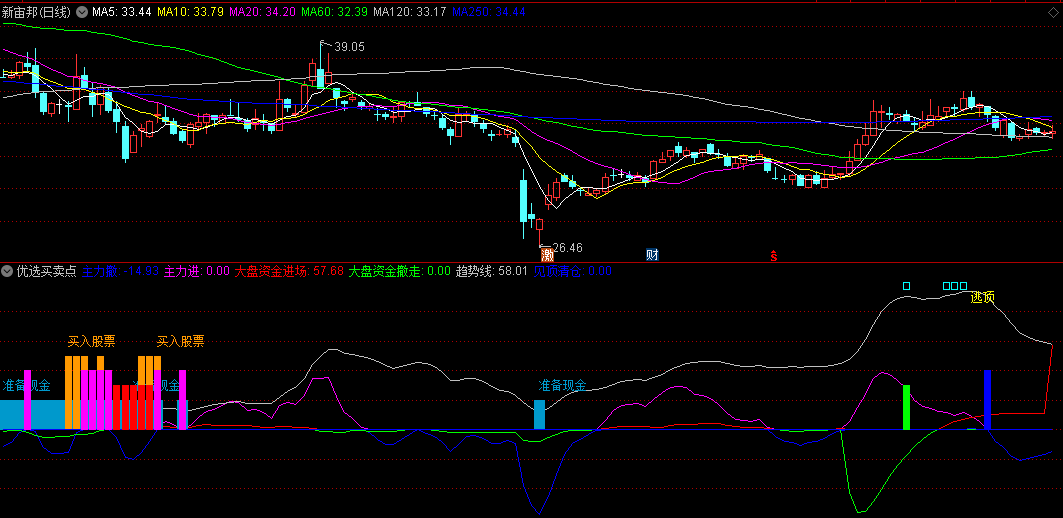Select the 趋势线: 58.01 value
This screenshot has width=1063, height=518.
tap(492, 271)
